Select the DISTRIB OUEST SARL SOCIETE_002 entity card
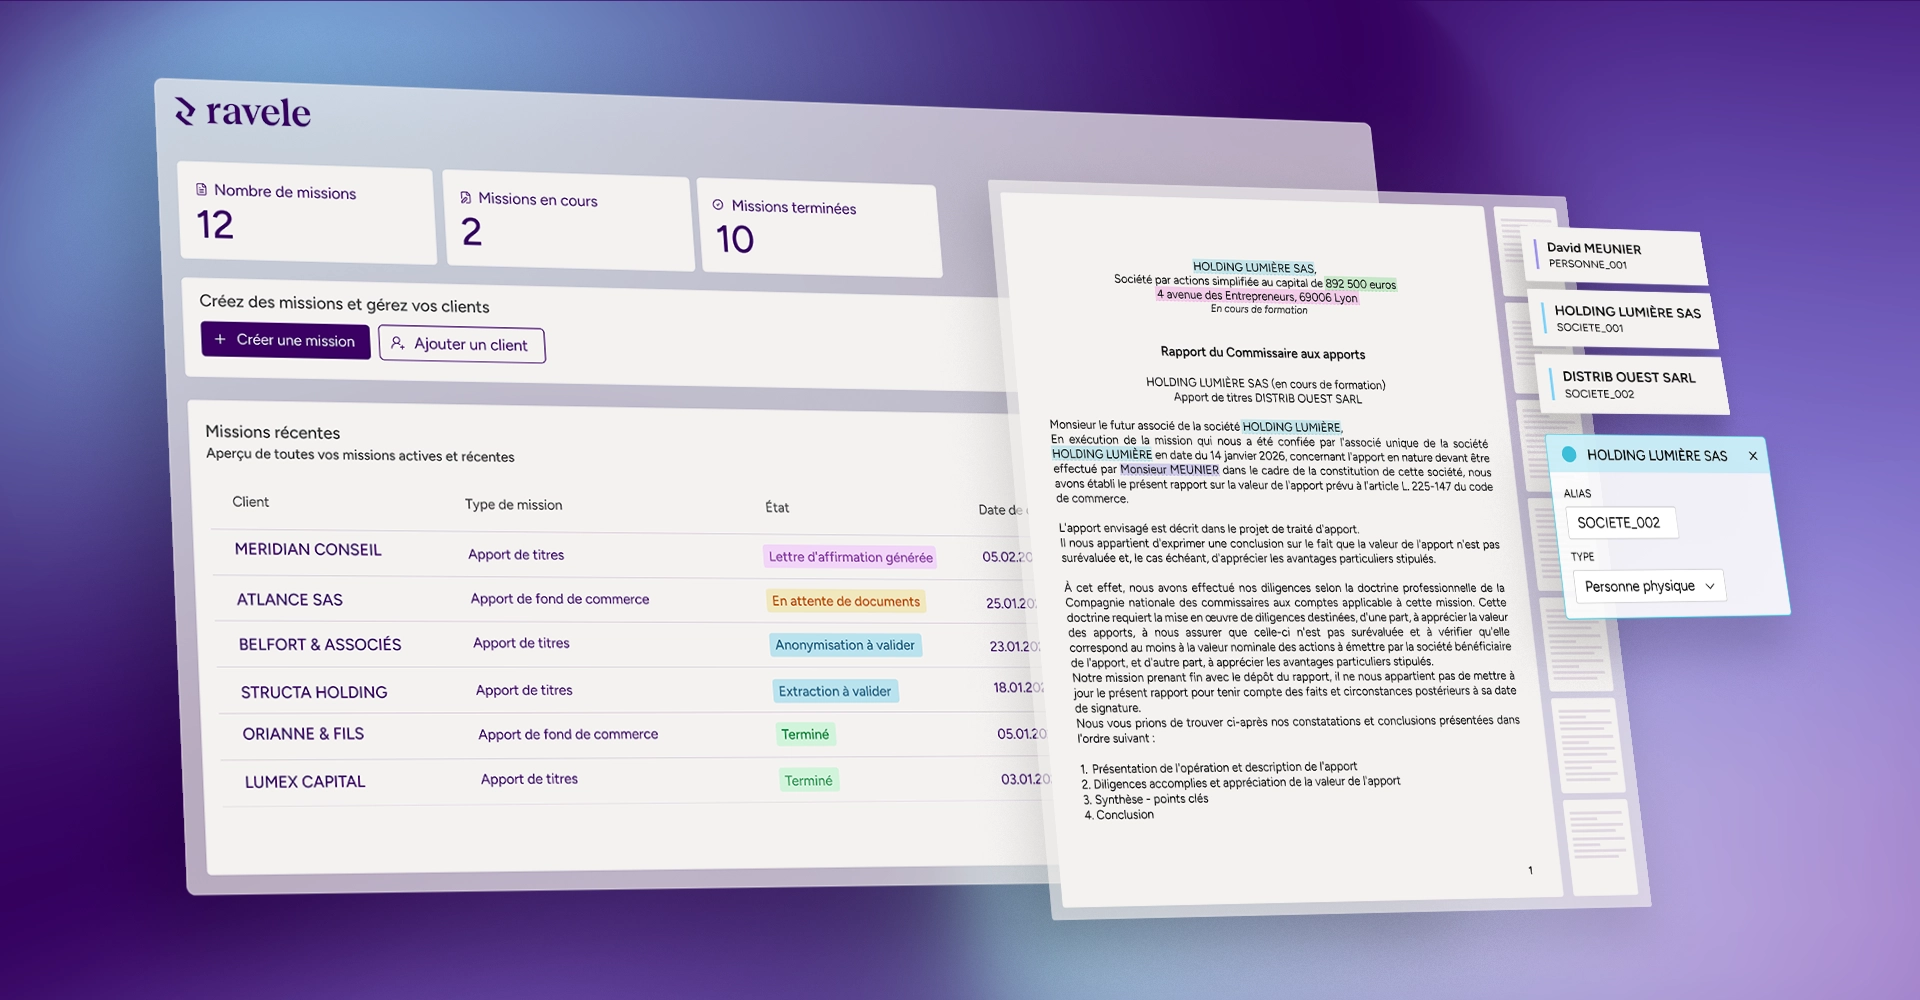Image resolution: width=1920 pixels, height=1000 pixels. (1631, 385)
